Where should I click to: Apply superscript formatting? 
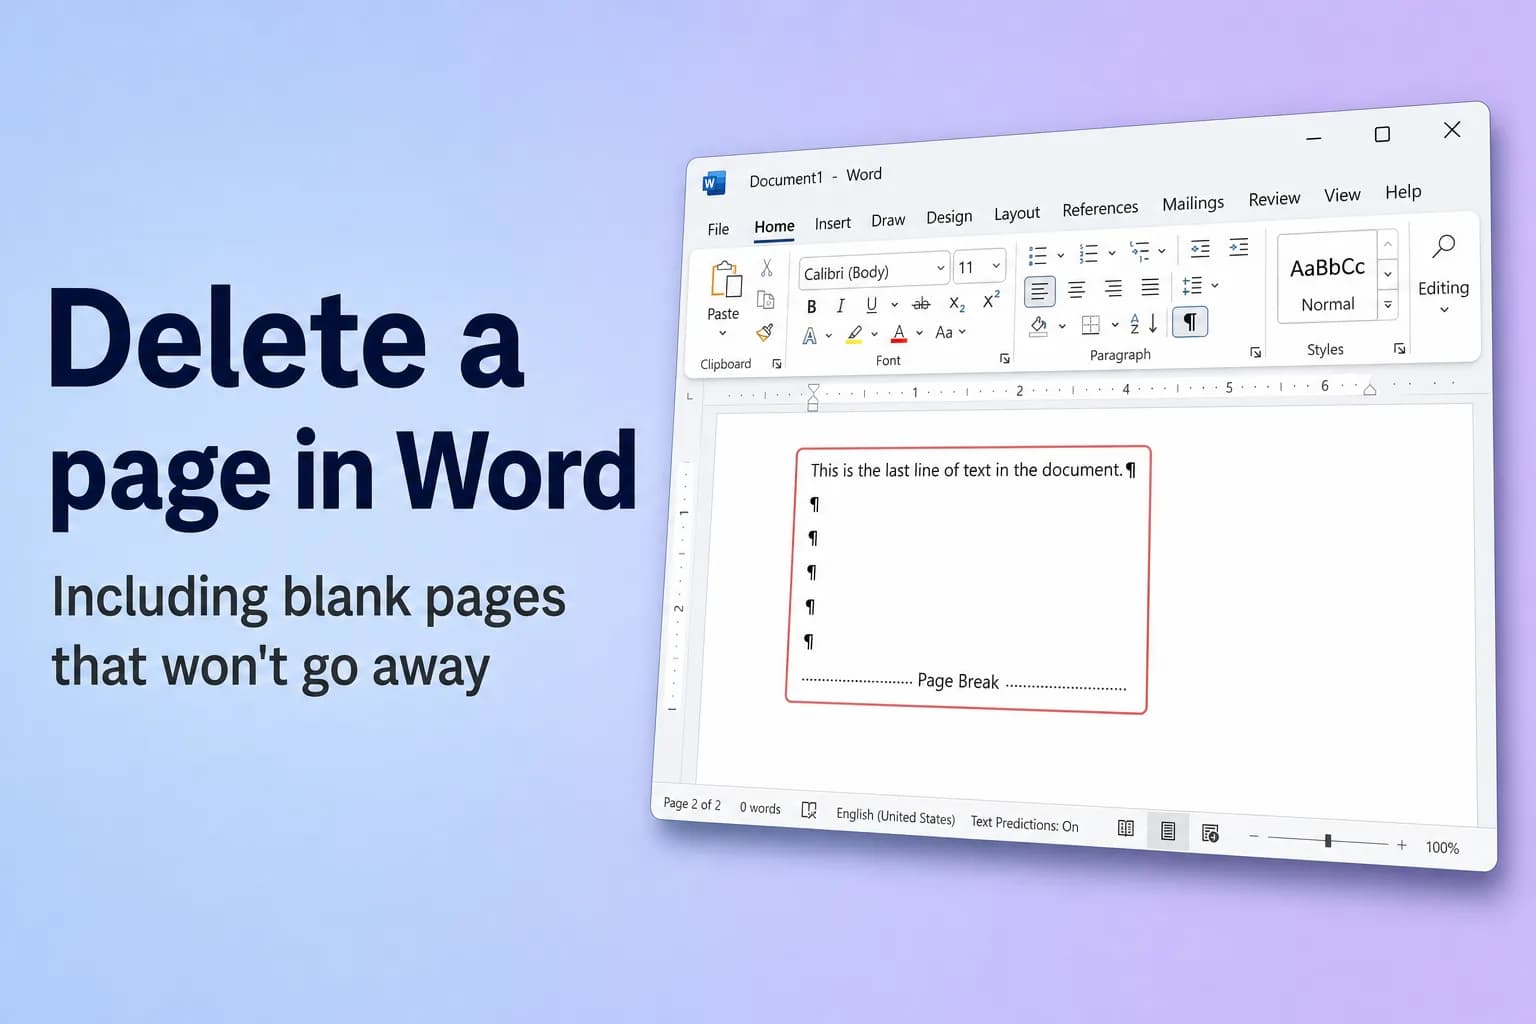tap(991, 300)
